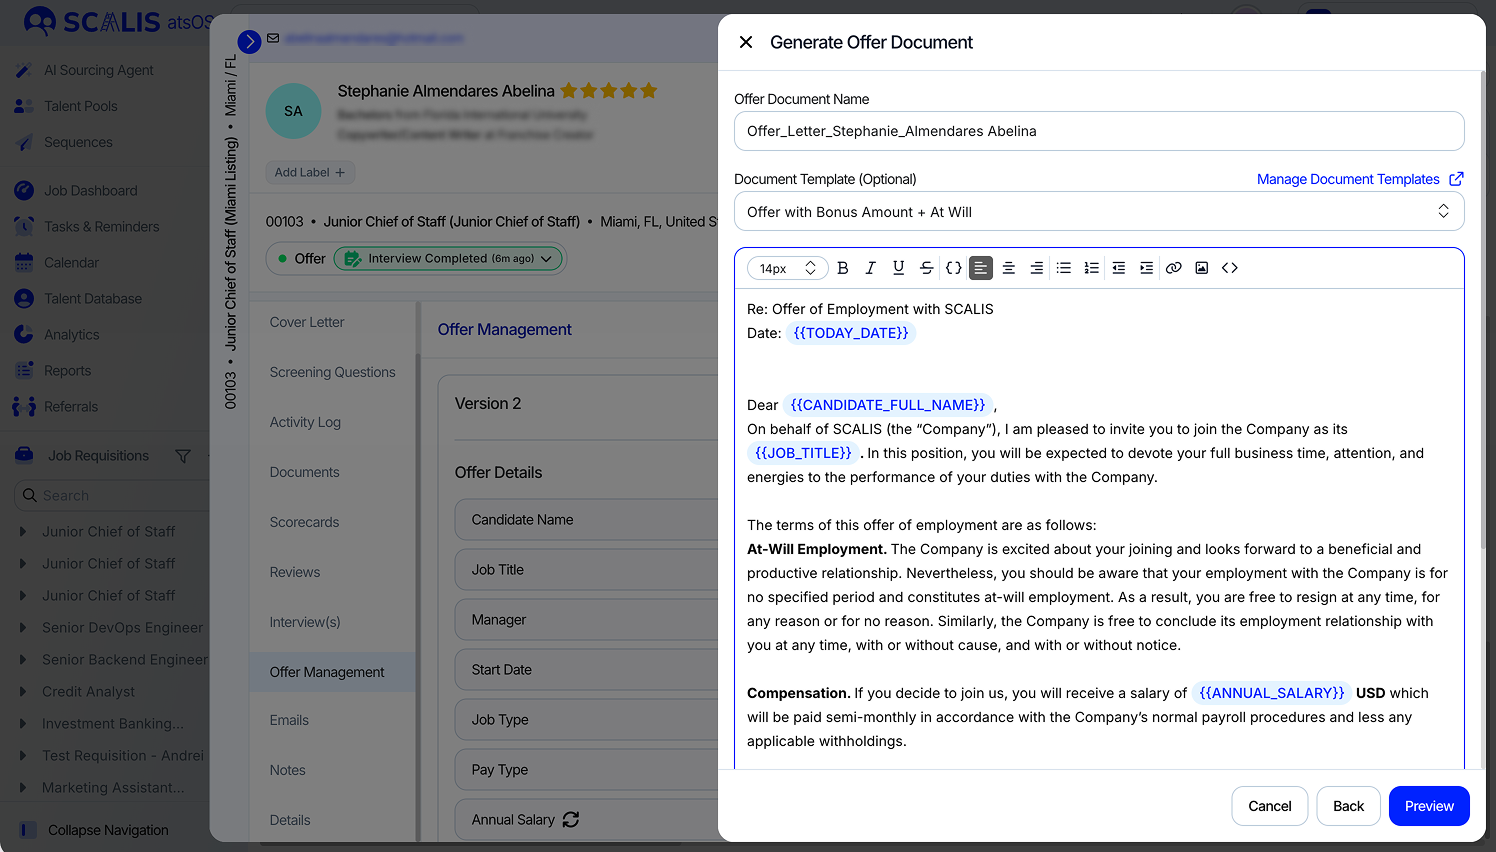Toggle bold formatting in editor toolbar
Image resolution: width=1496 pixels, height=852 pixels.
tap(843, 268)
